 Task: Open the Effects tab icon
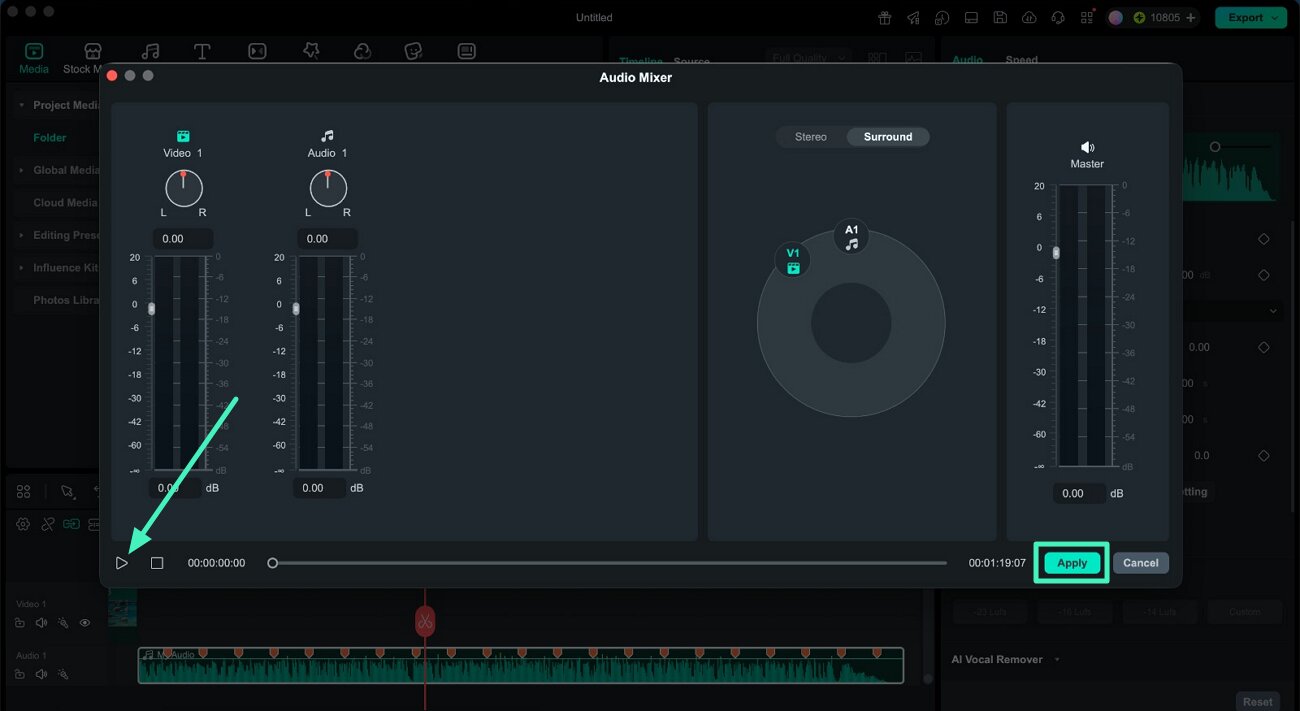point(310,52)
